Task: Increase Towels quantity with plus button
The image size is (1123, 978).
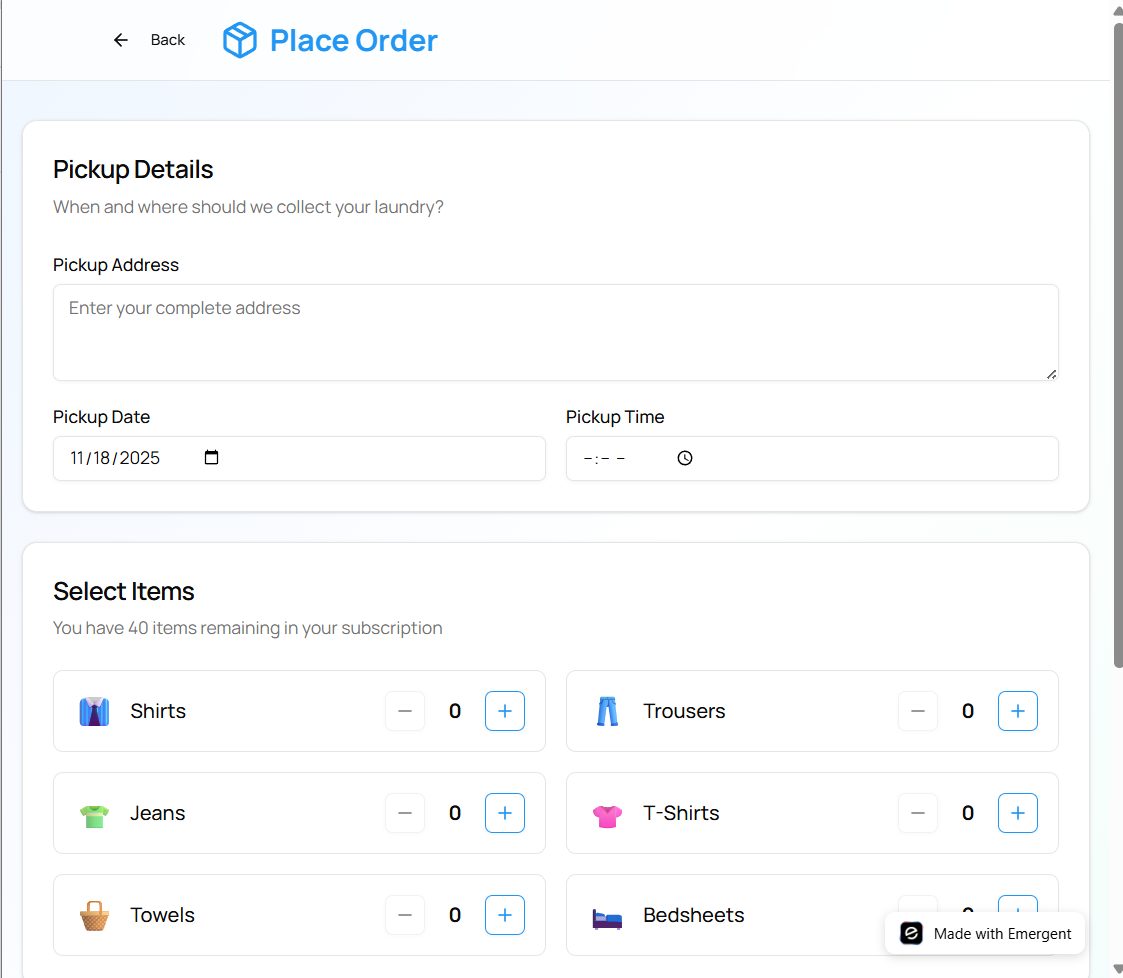Action: (x=505, y=914)
